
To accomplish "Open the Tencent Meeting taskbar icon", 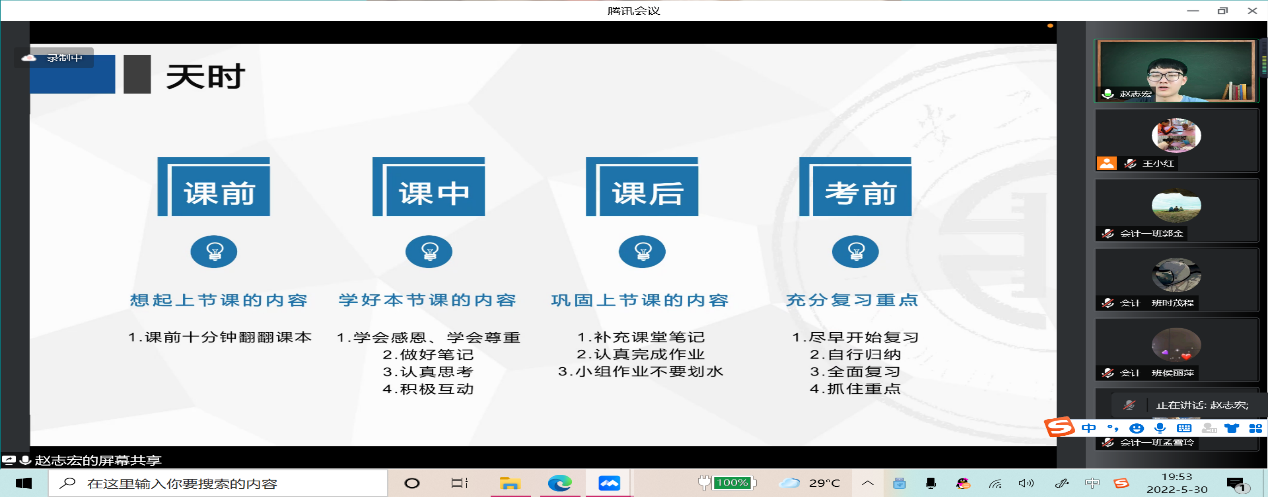I will click(x=609, y=483).
